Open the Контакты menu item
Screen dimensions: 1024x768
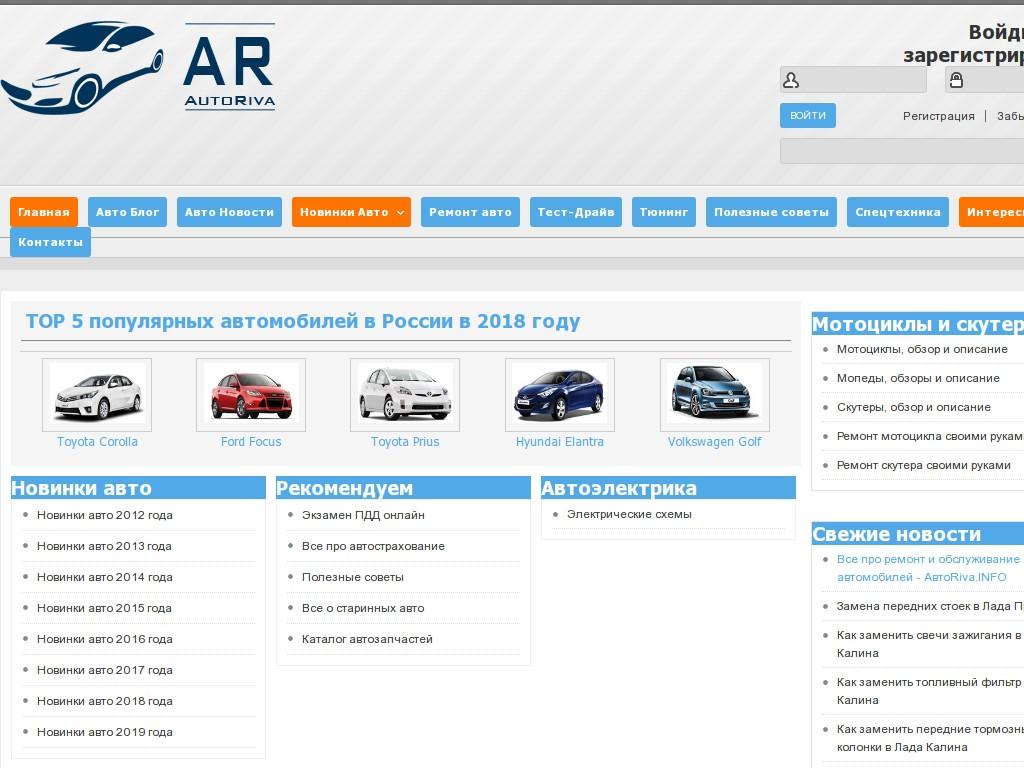tap(50, 242)
